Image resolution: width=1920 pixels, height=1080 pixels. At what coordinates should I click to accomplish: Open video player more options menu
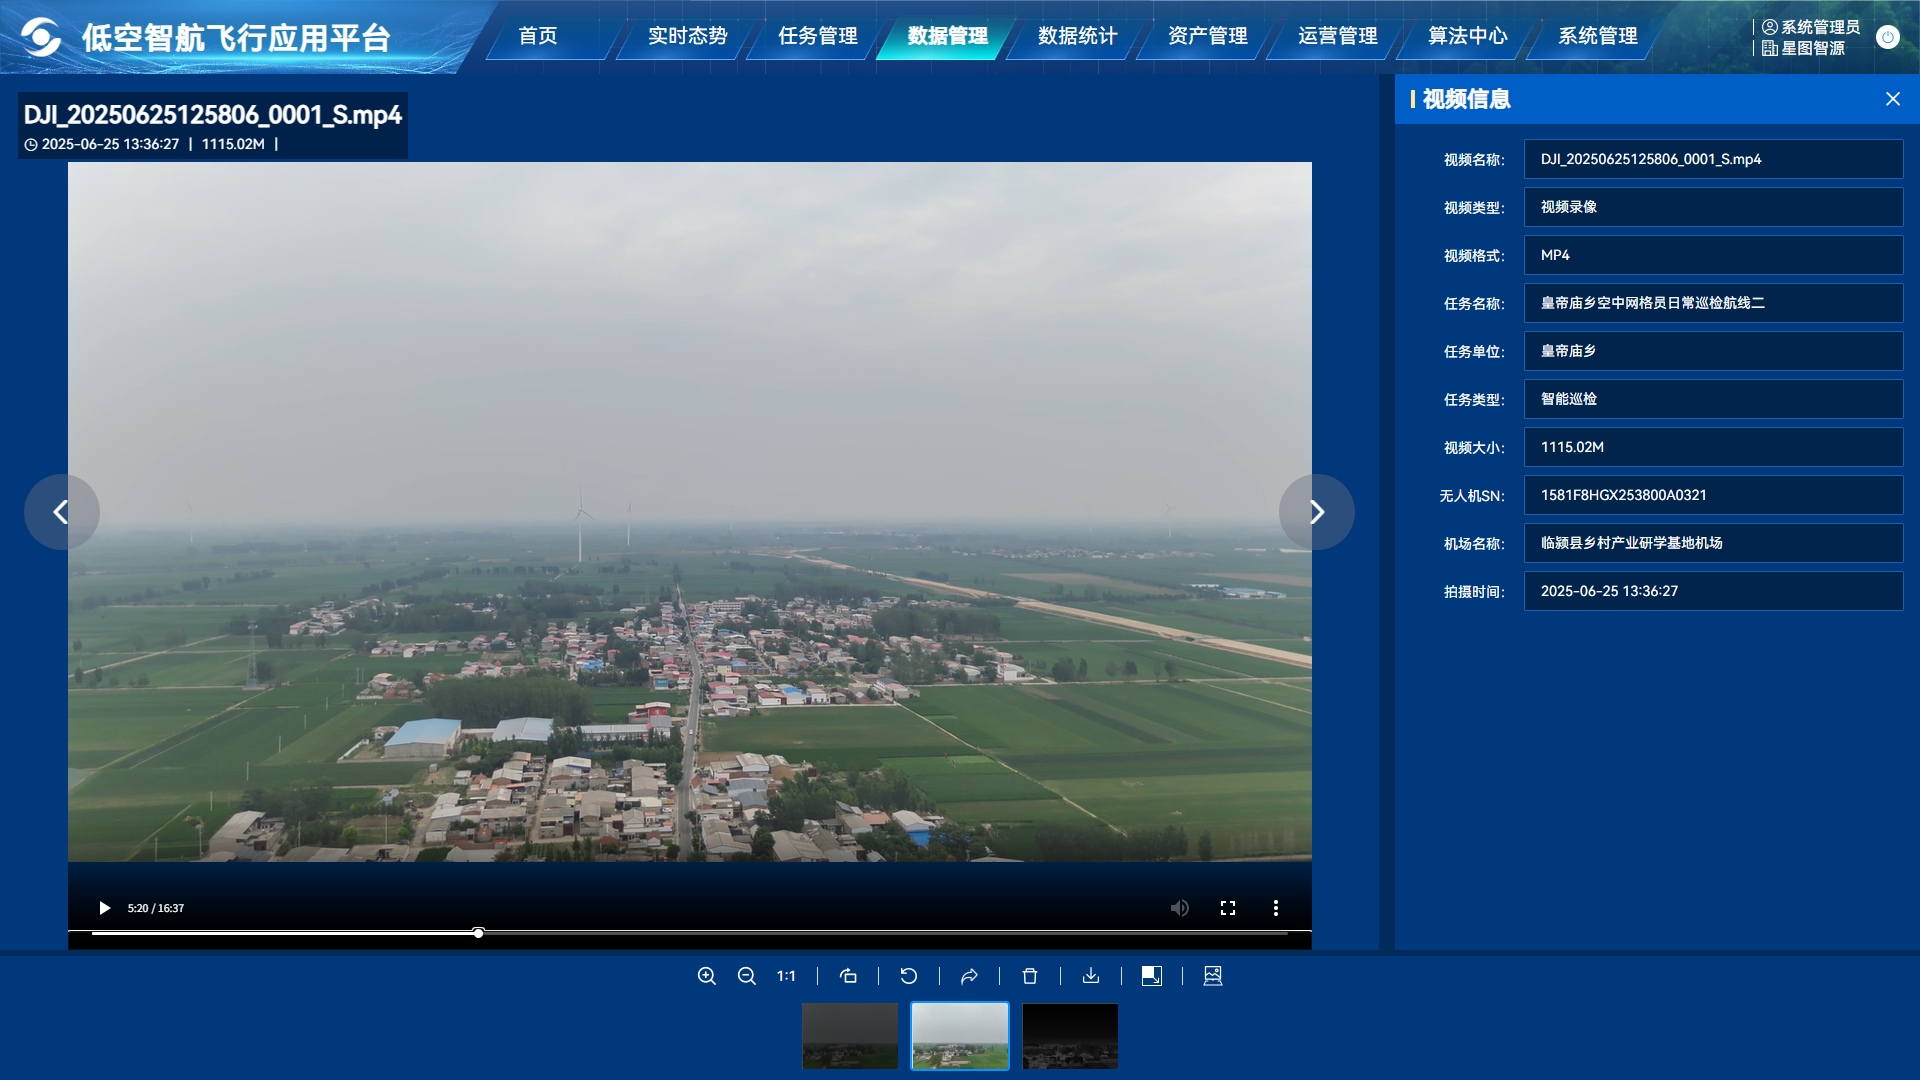[x=1276, y=908]
